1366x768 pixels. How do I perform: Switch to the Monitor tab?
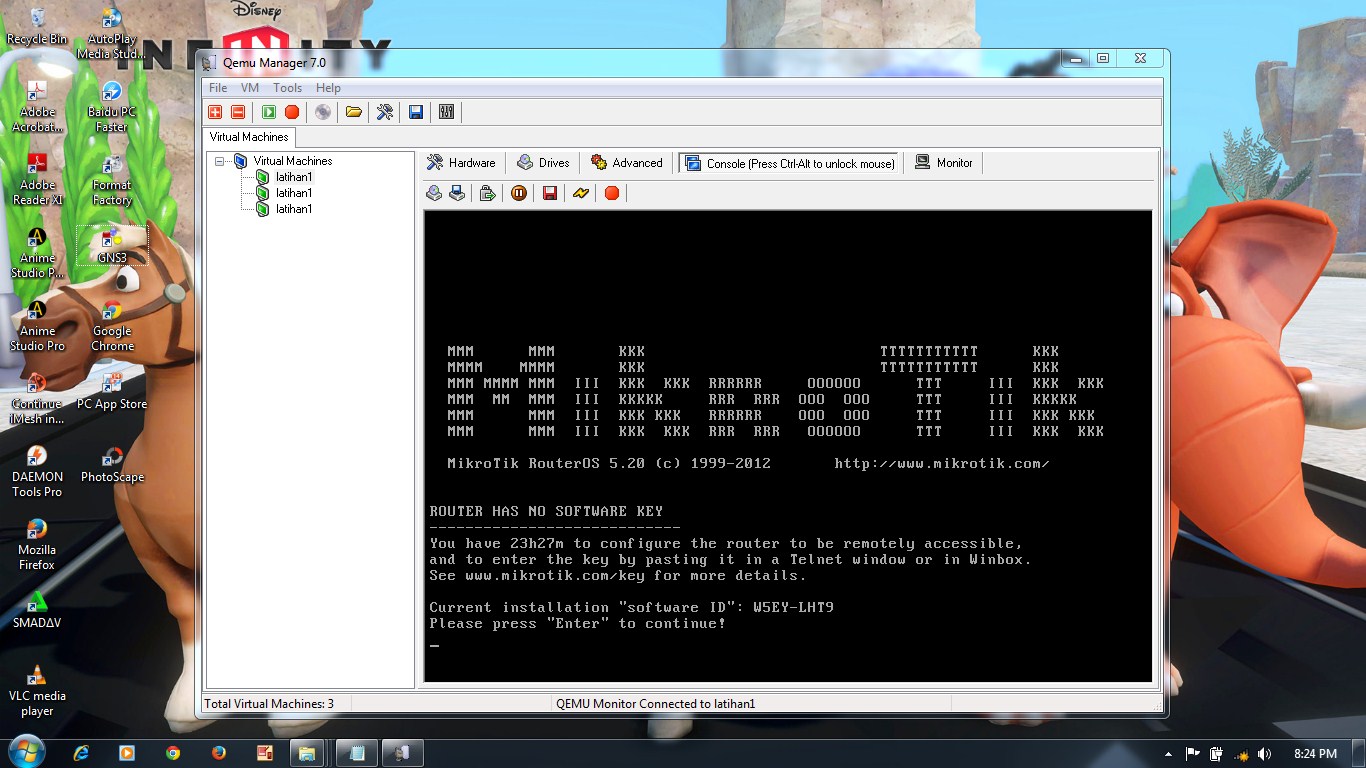click(x=943, y=163)
